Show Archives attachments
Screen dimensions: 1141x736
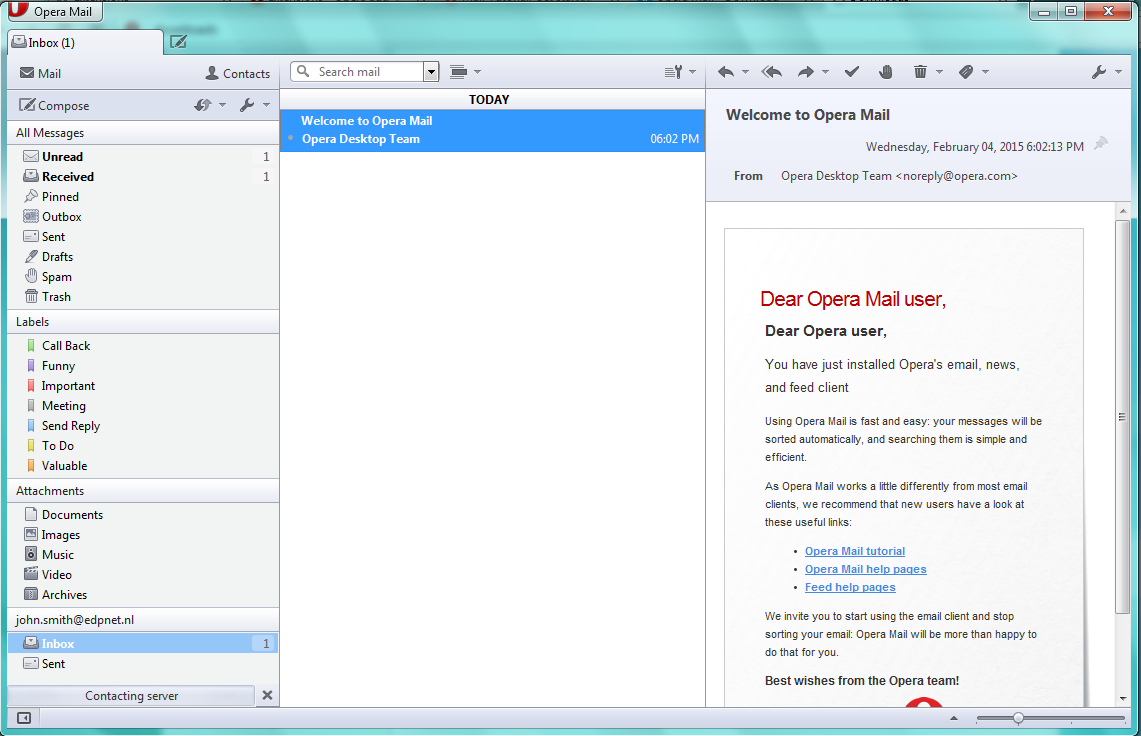coord(143,595)
